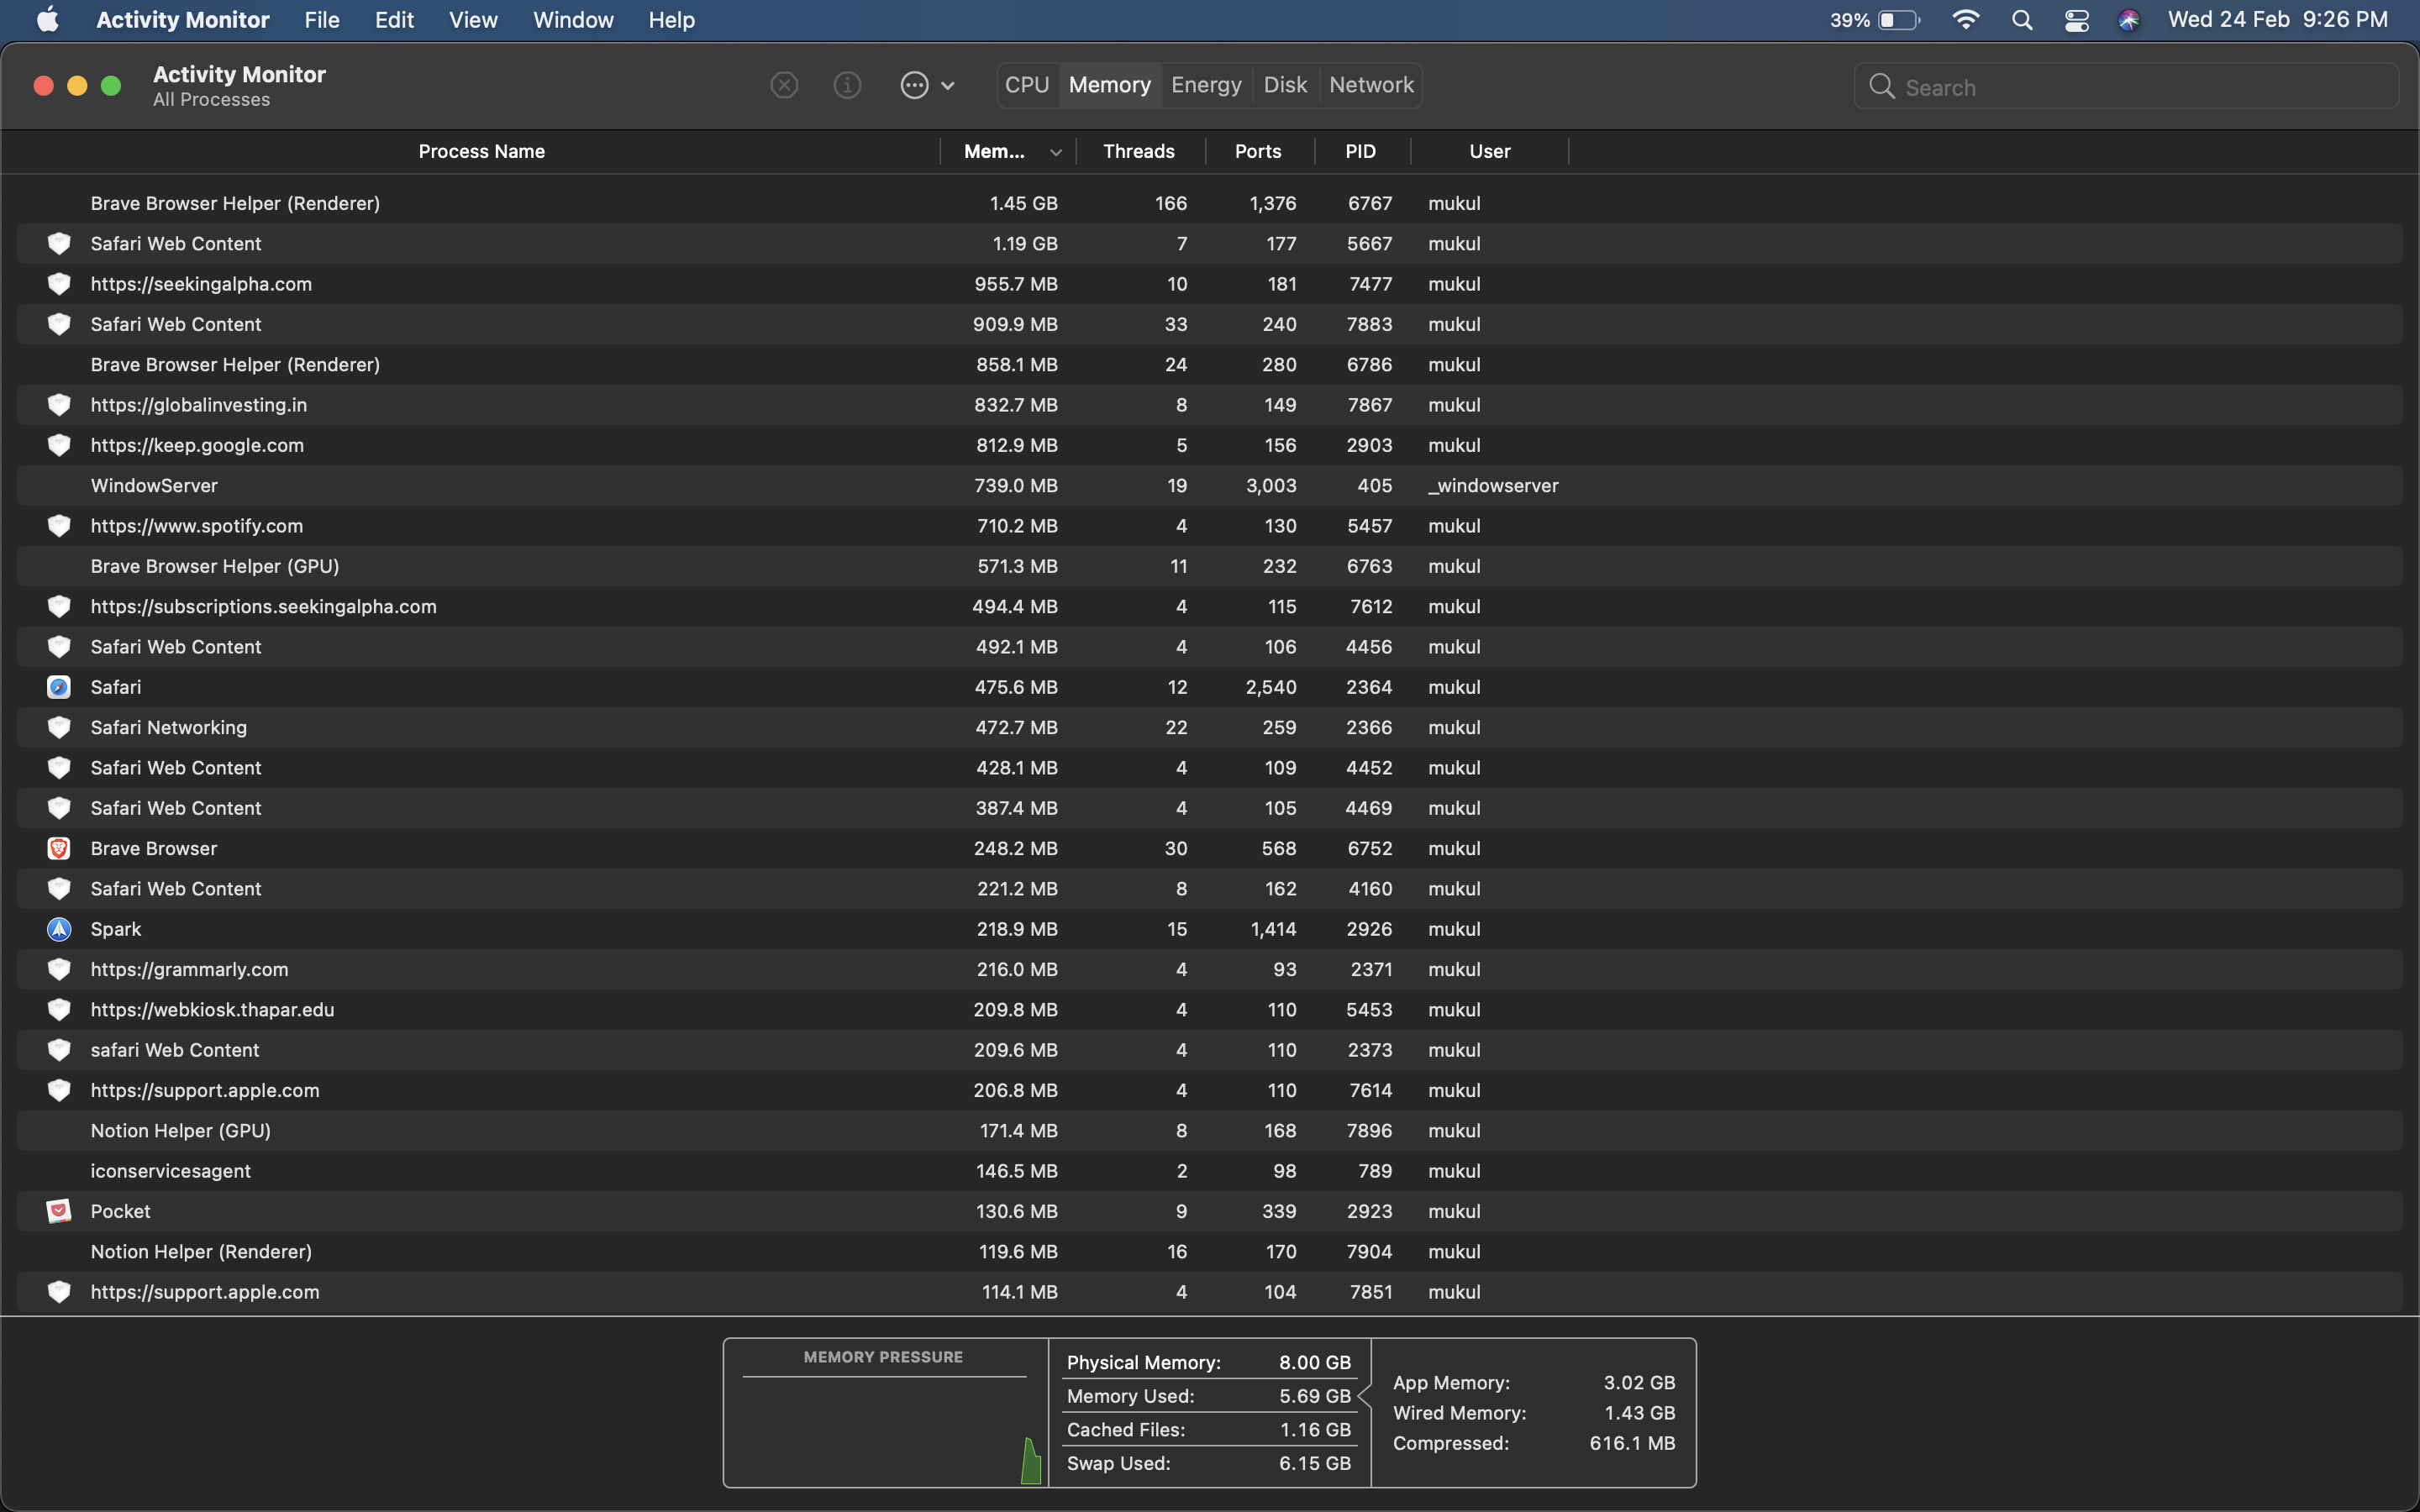Click the Spark app icon in list
Screen dimensions: 2420x1512
click(59, 929)
